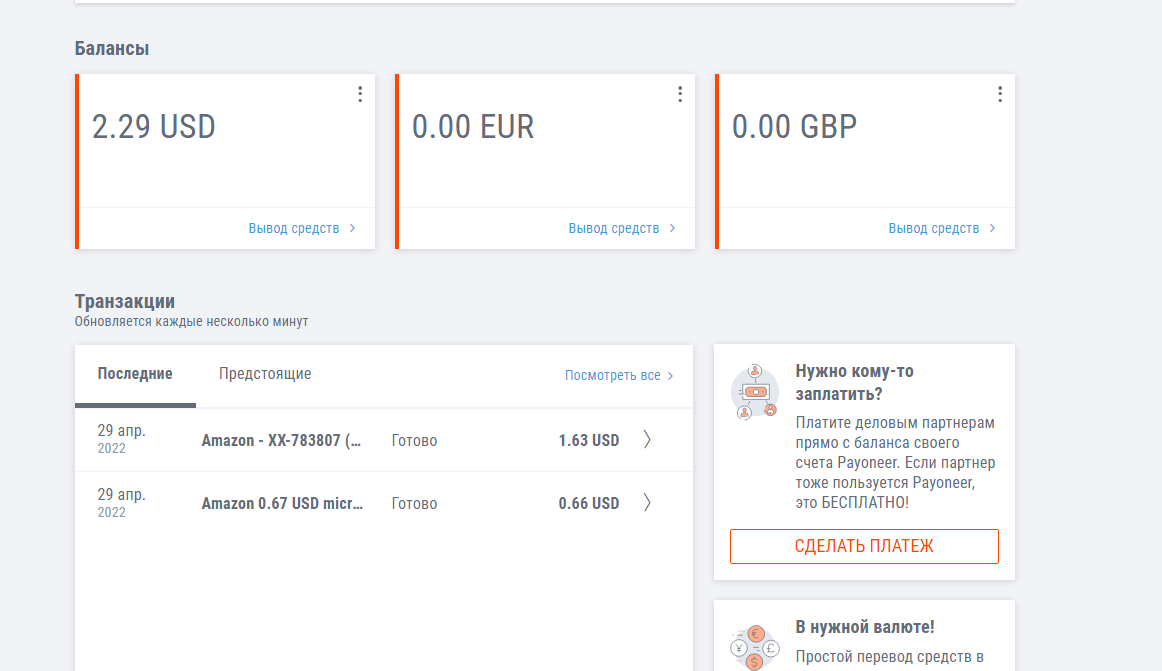Click the 2.29 USD balance amount
Screen dimensions: 1162x671
click(x=154, y=127)
